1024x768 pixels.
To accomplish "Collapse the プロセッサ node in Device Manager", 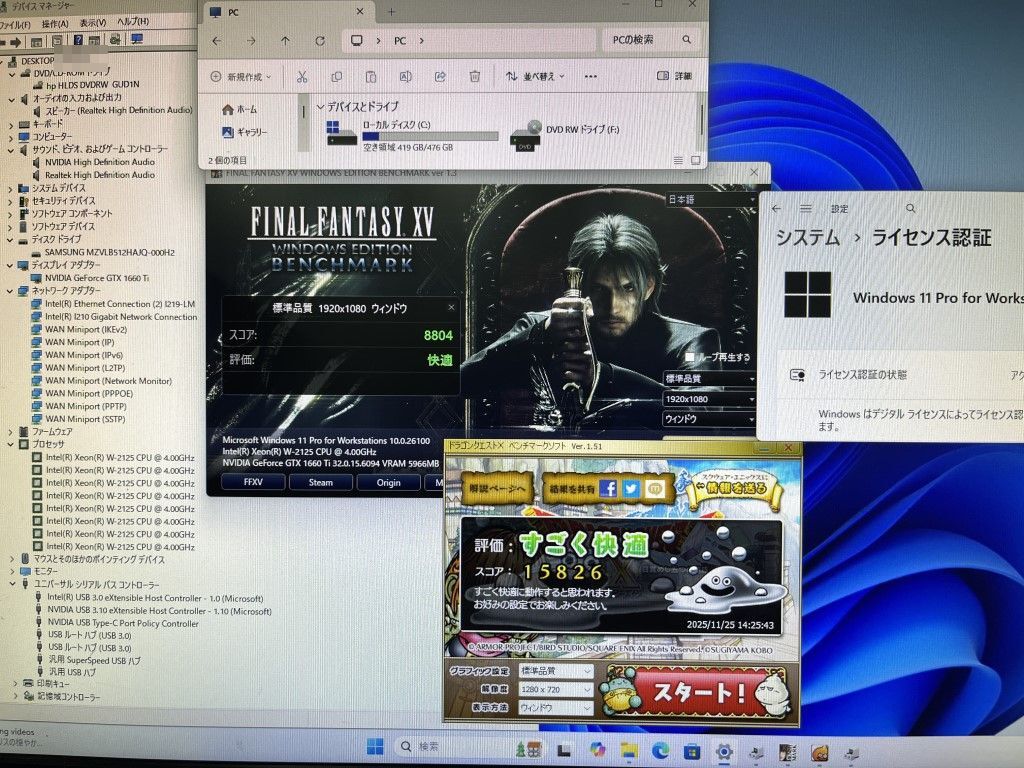I will coord(11,444).
